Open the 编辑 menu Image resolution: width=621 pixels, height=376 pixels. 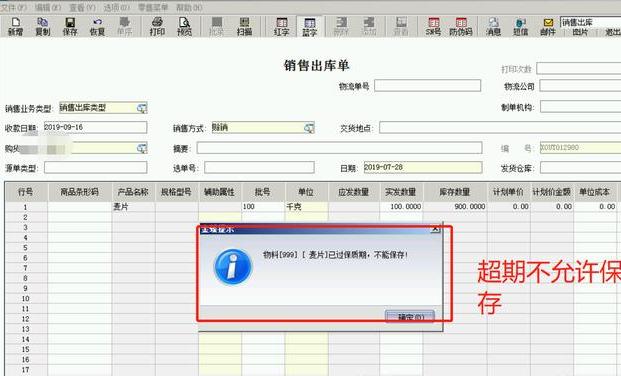click(48, 7)
